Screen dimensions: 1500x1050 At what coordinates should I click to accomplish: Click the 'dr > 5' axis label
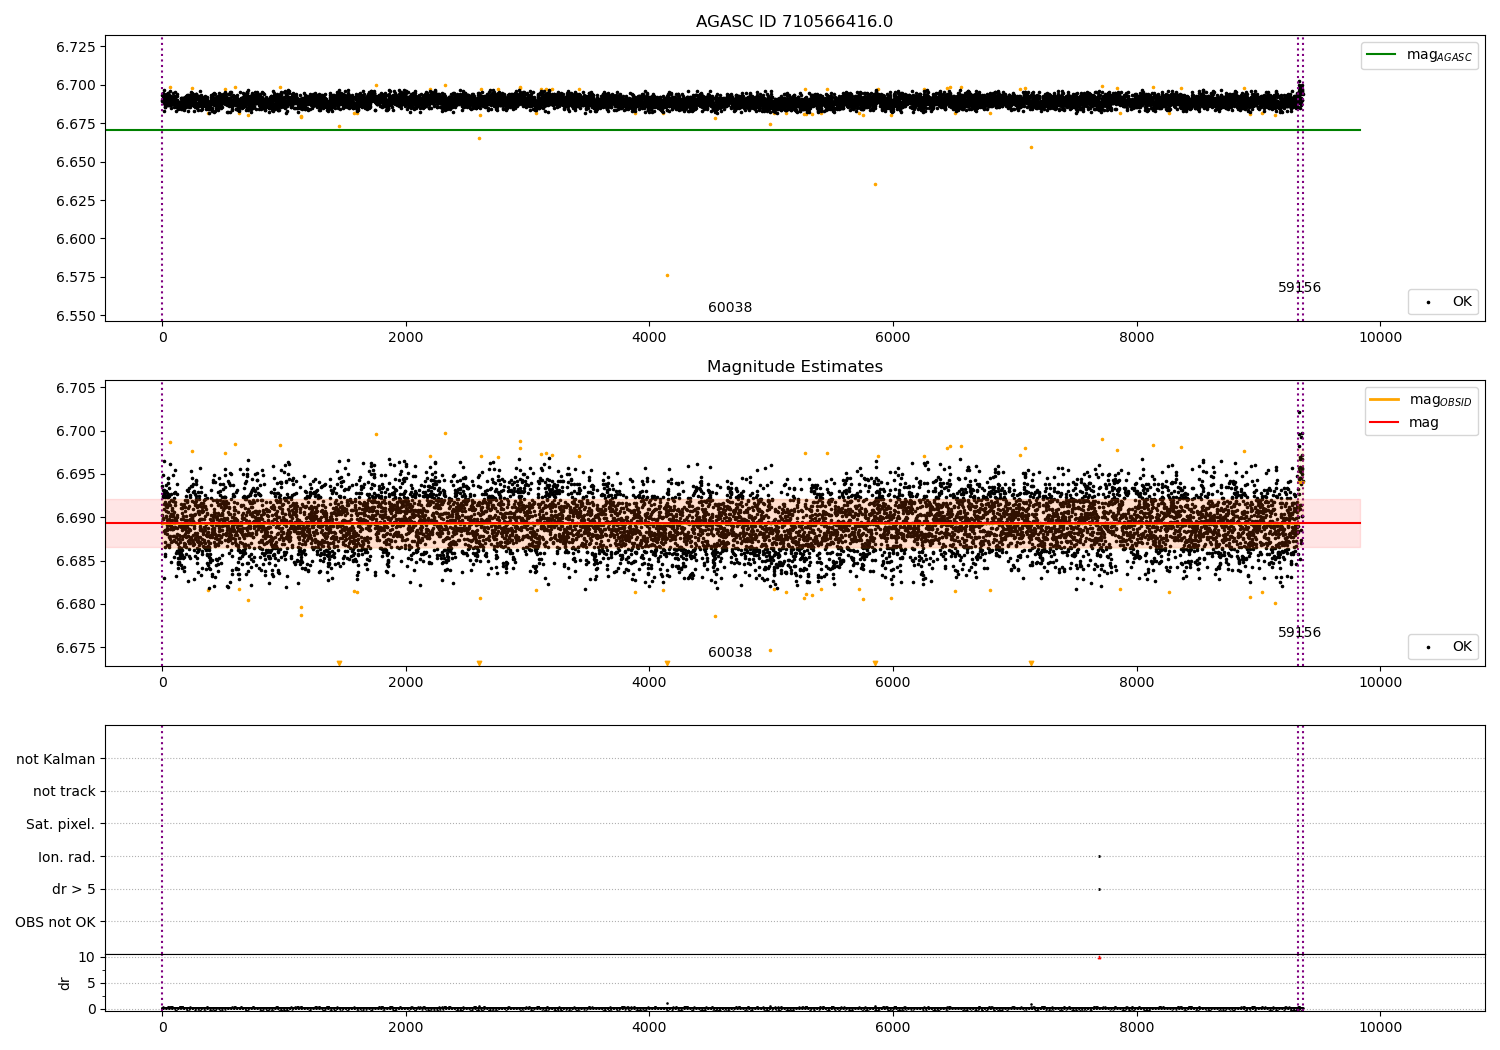click(74, 890)
